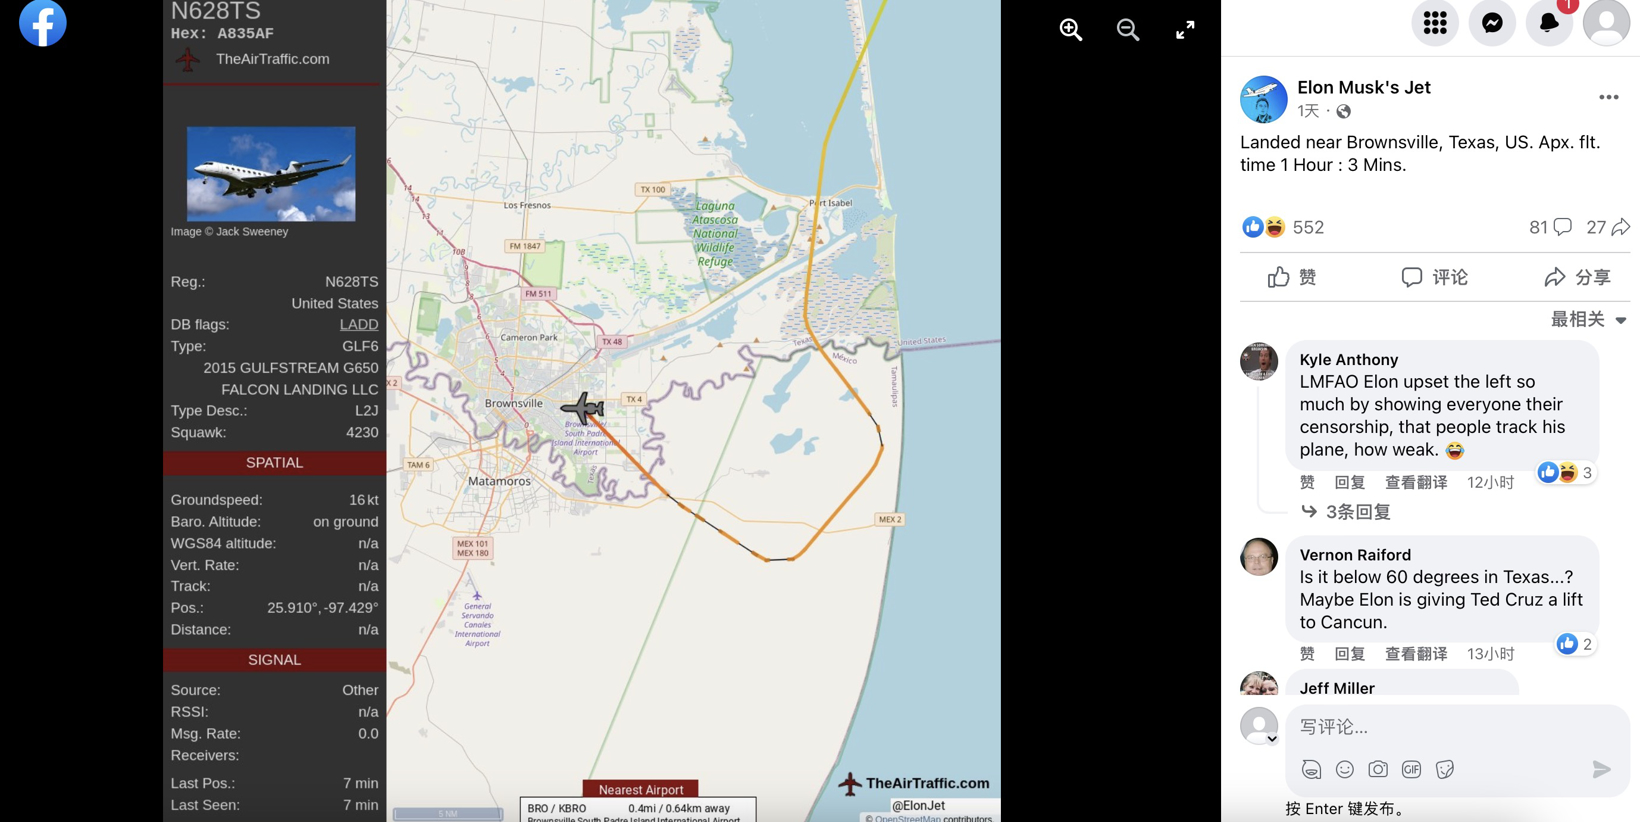The image size is (1640, 822).
Task: Open Vernon Raiford's profile name
Action: coord(1355,554)
